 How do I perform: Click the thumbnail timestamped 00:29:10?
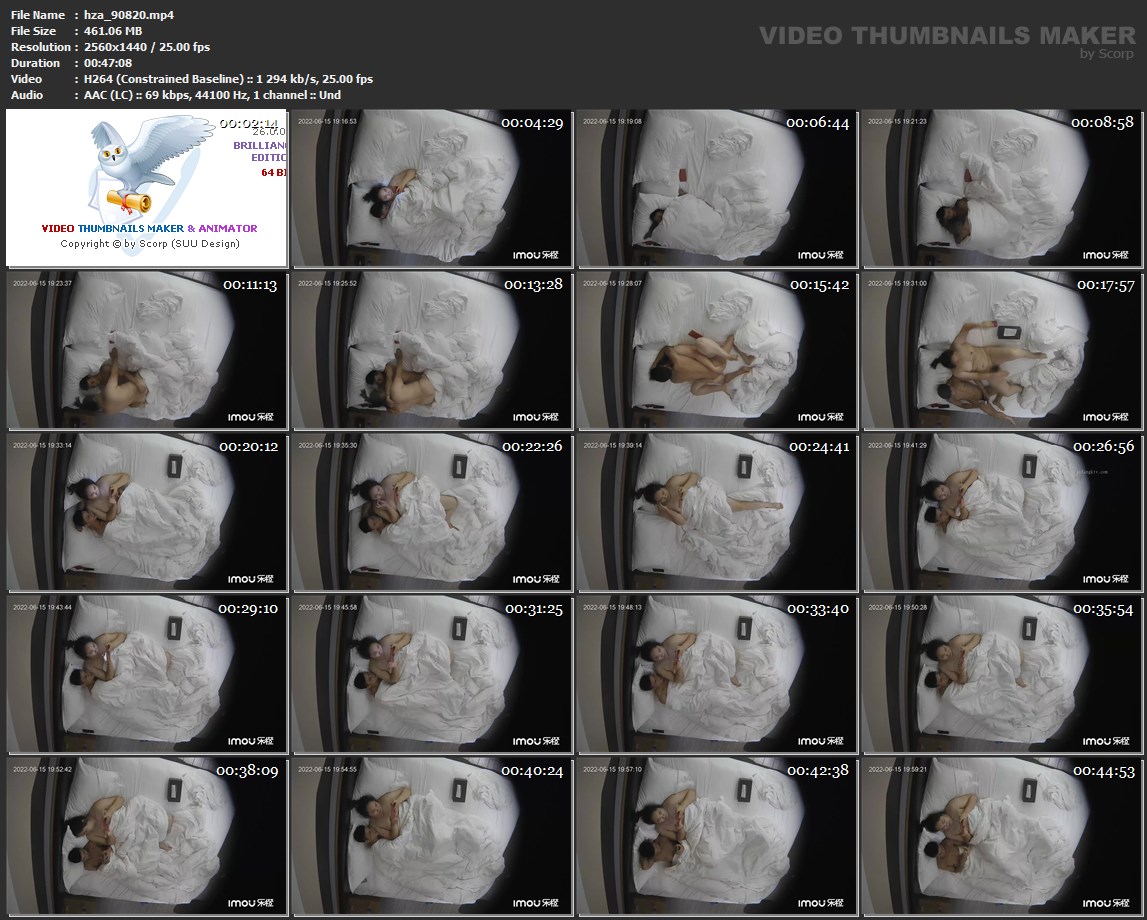(147, 674)
